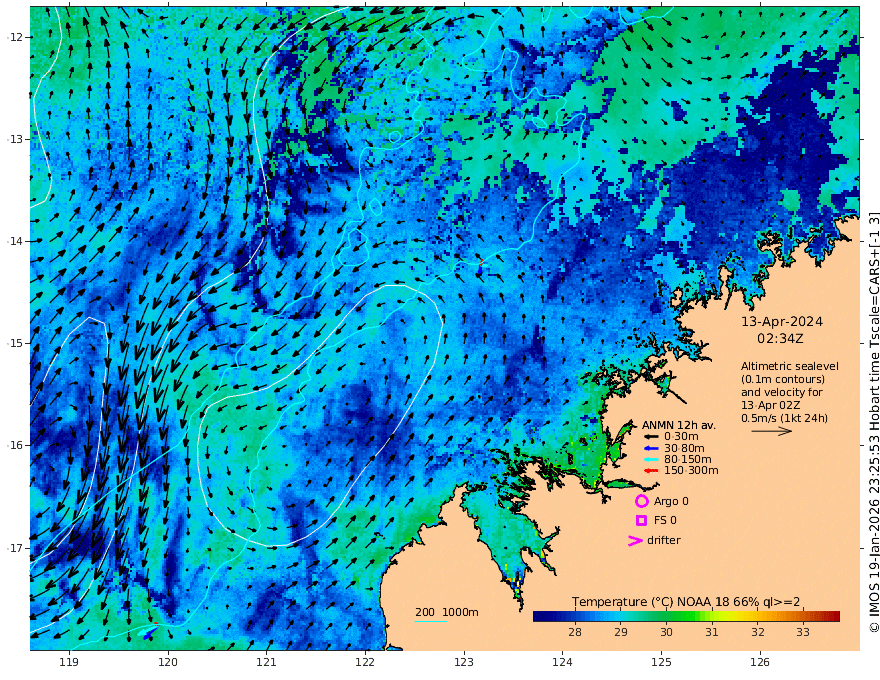The image size is (880, 680).
Task: Click the longitude axis label '125'
Action: (661, 662)
